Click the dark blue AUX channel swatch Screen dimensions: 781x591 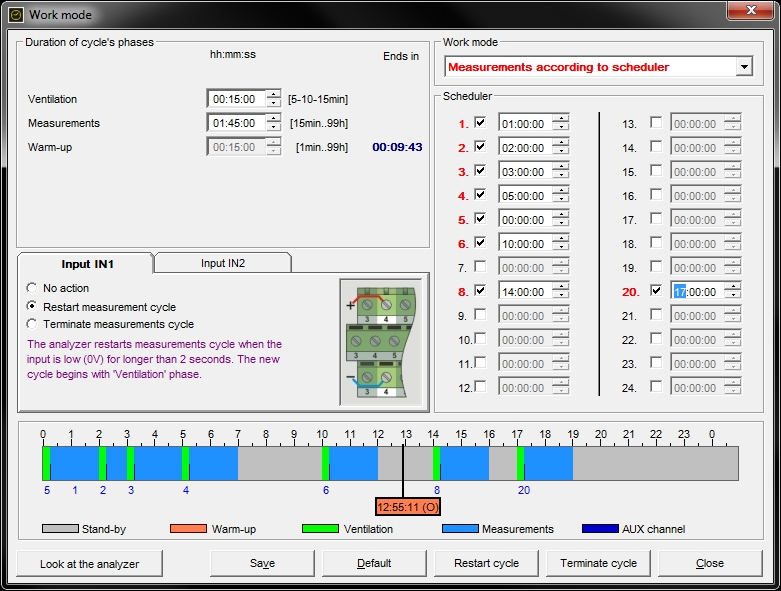pyautogui.click(x=599, y=529)
